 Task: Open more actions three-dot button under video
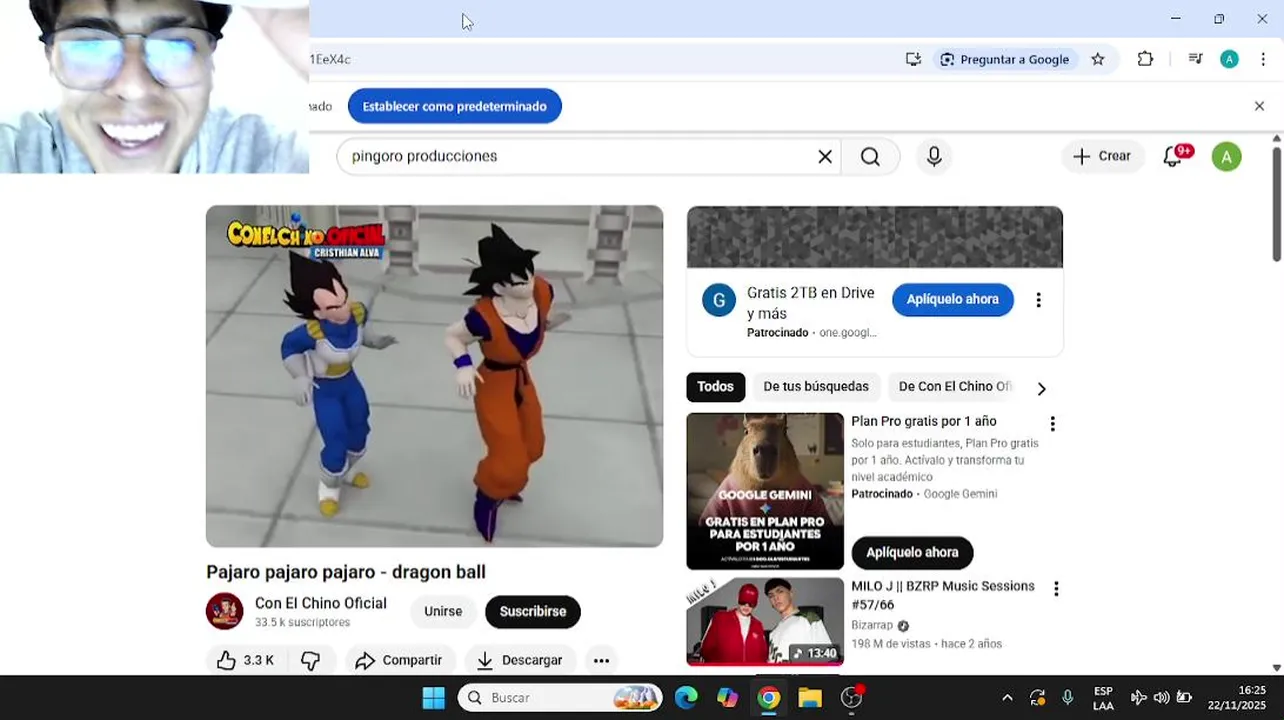601,660
